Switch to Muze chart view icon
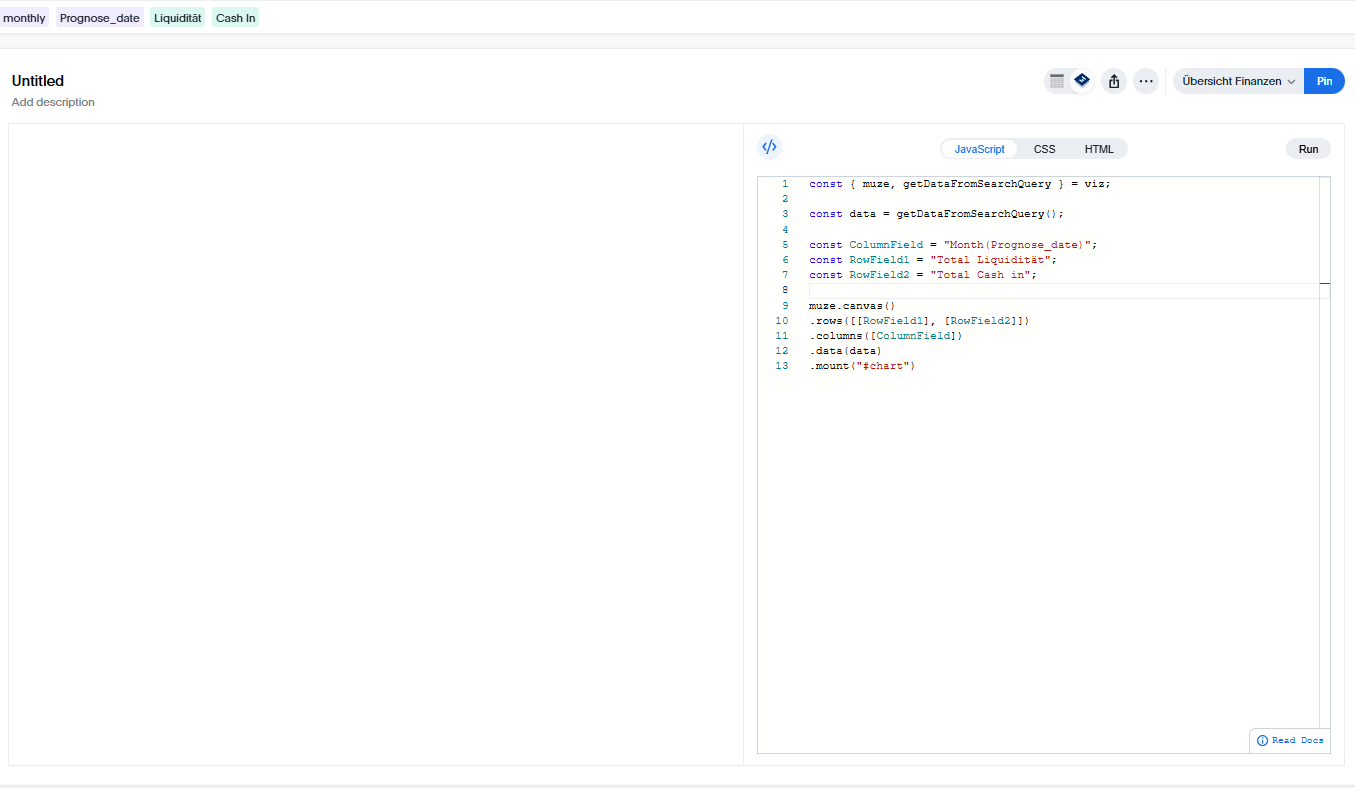 click(x=1081, y=80)
